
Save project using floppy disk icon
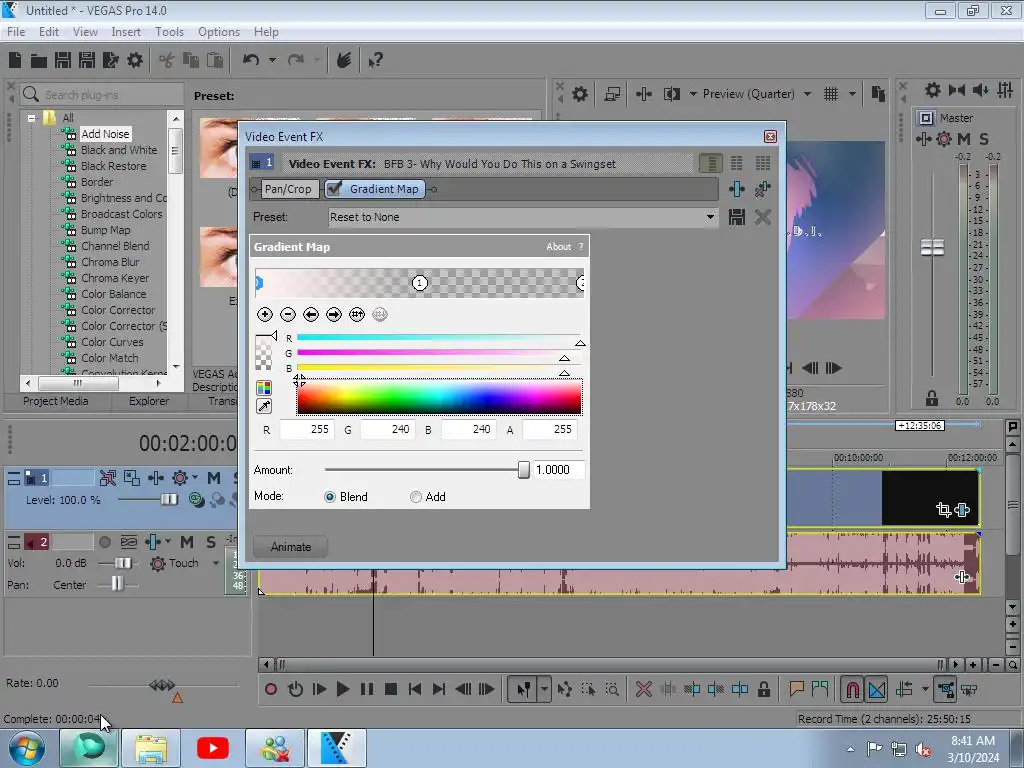(x=63, y=61)
